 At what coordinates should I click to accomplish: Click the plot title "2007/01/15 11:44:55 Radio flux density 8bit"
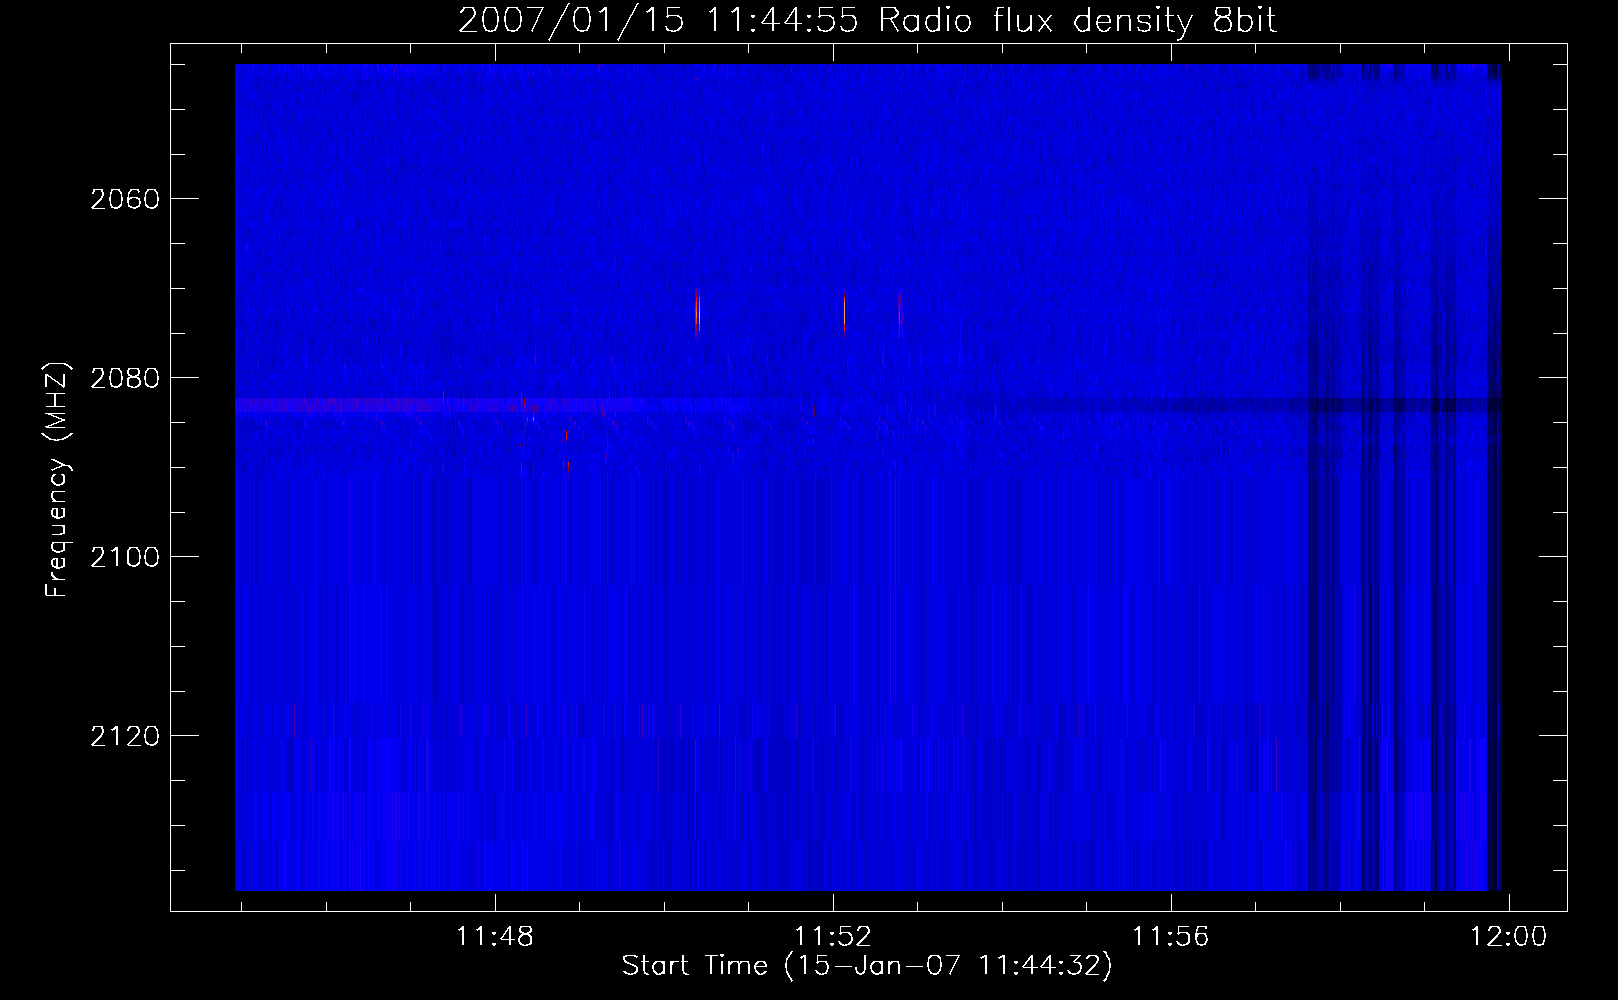pyautogui.click(x=867, y=21)
